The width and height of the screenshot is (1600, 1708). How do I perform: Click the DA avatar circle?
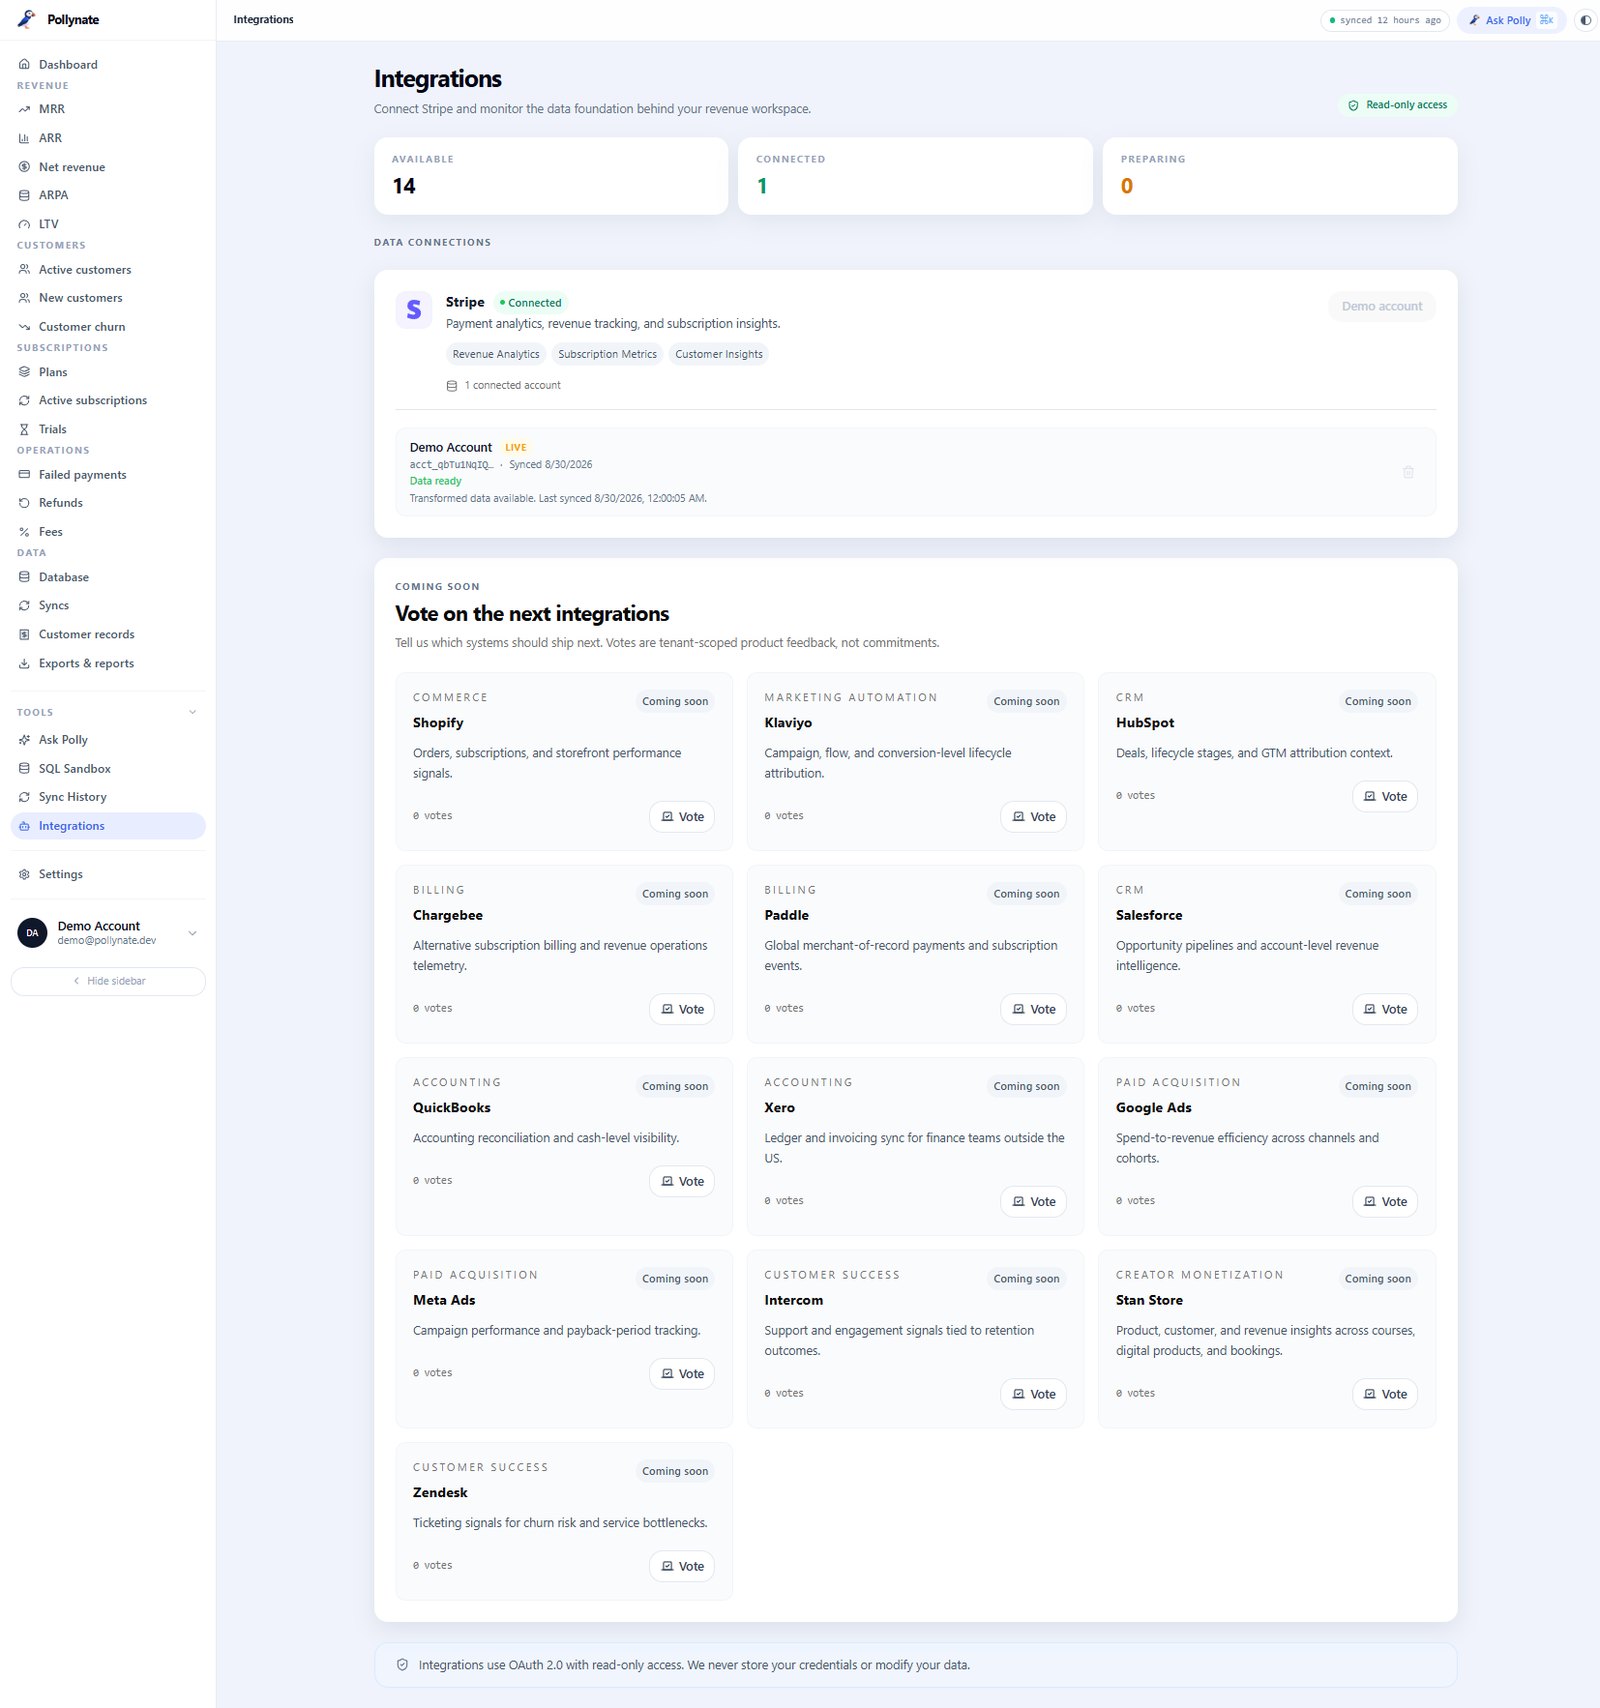32,933
